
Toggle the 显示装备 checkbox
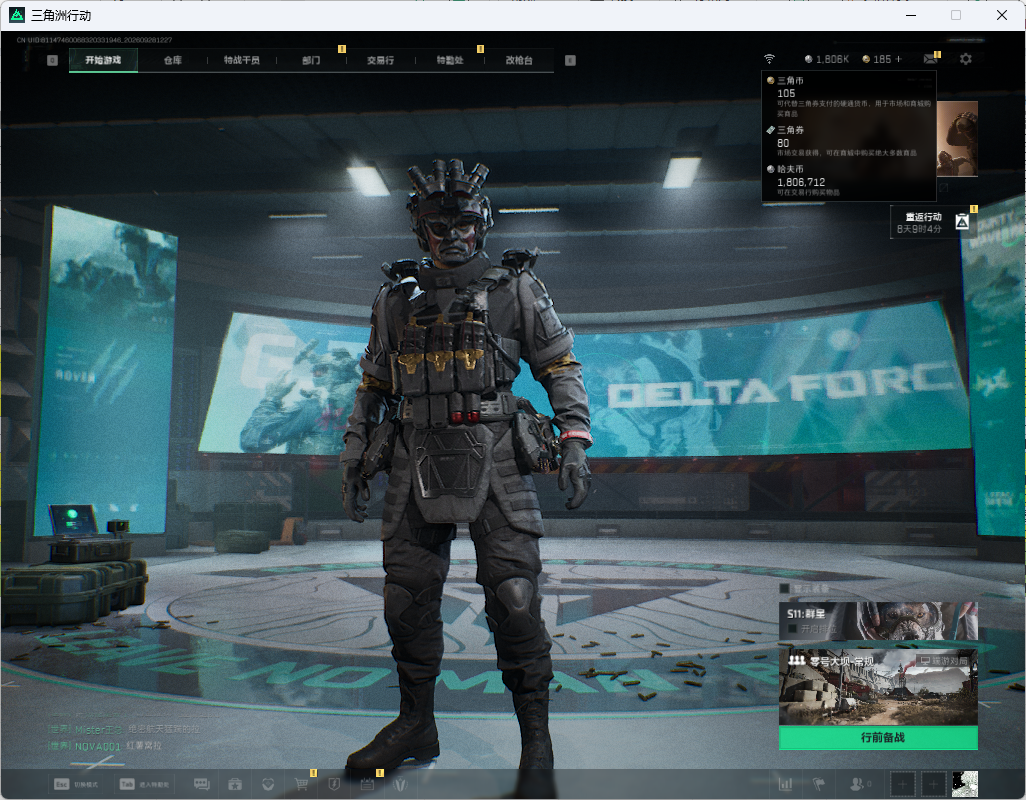point(785,589)
